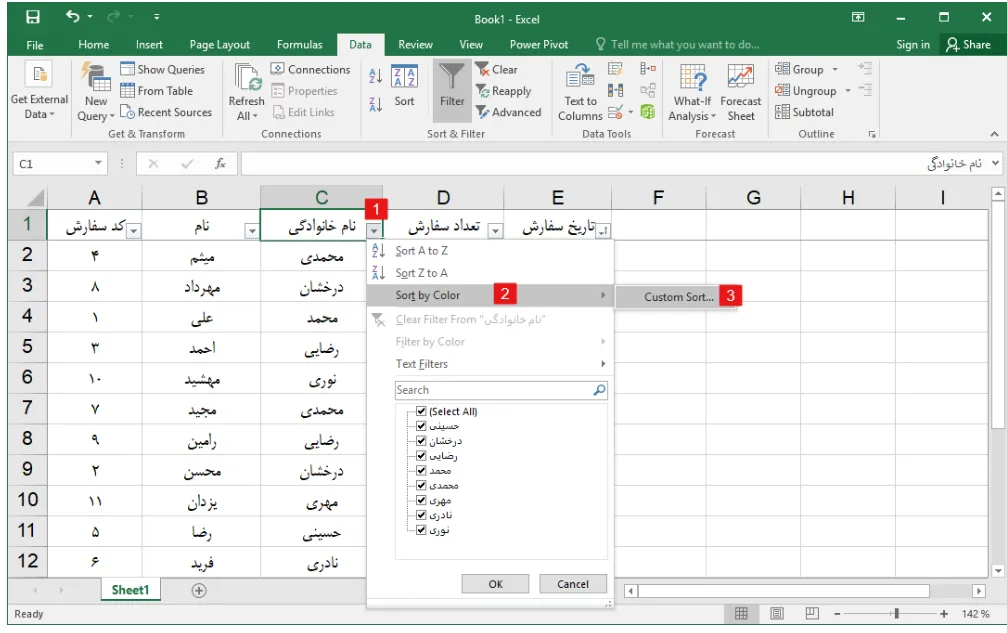Click Sort A to Z ribbon icon

point(375,75)
